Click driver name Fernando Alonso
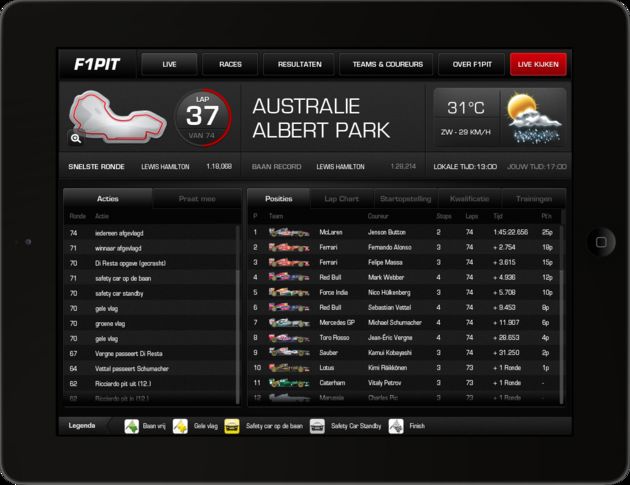The image size is (630, 485). click(390, 248)
